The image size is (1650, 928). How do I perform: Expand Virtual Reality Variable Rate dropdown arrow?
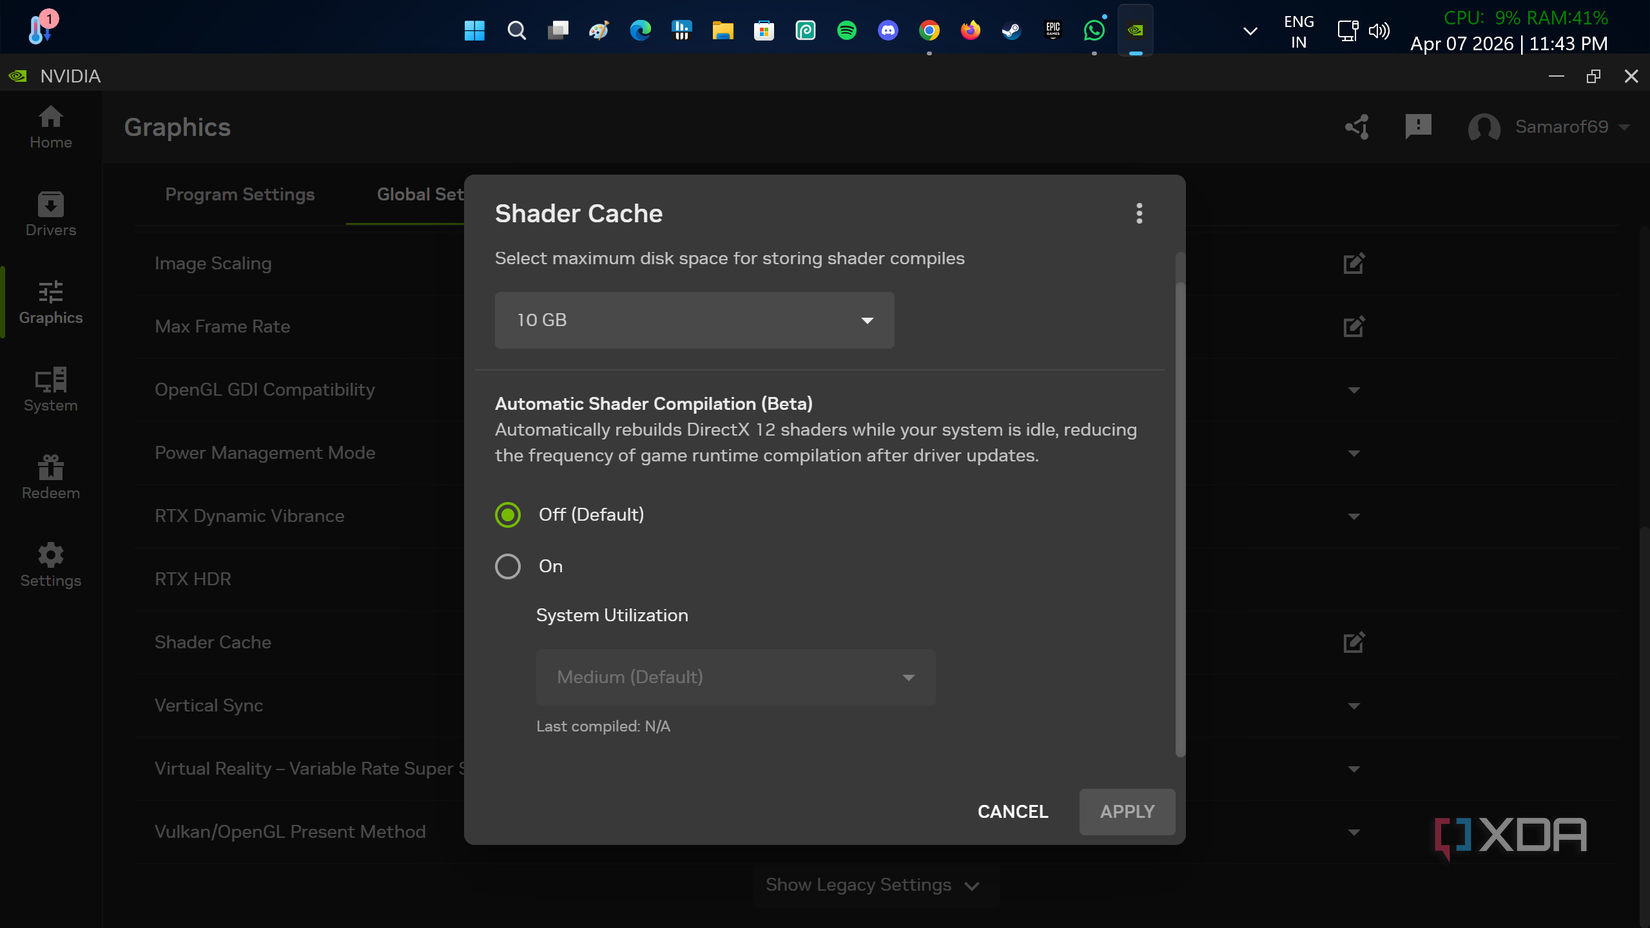pos(1354,769)
